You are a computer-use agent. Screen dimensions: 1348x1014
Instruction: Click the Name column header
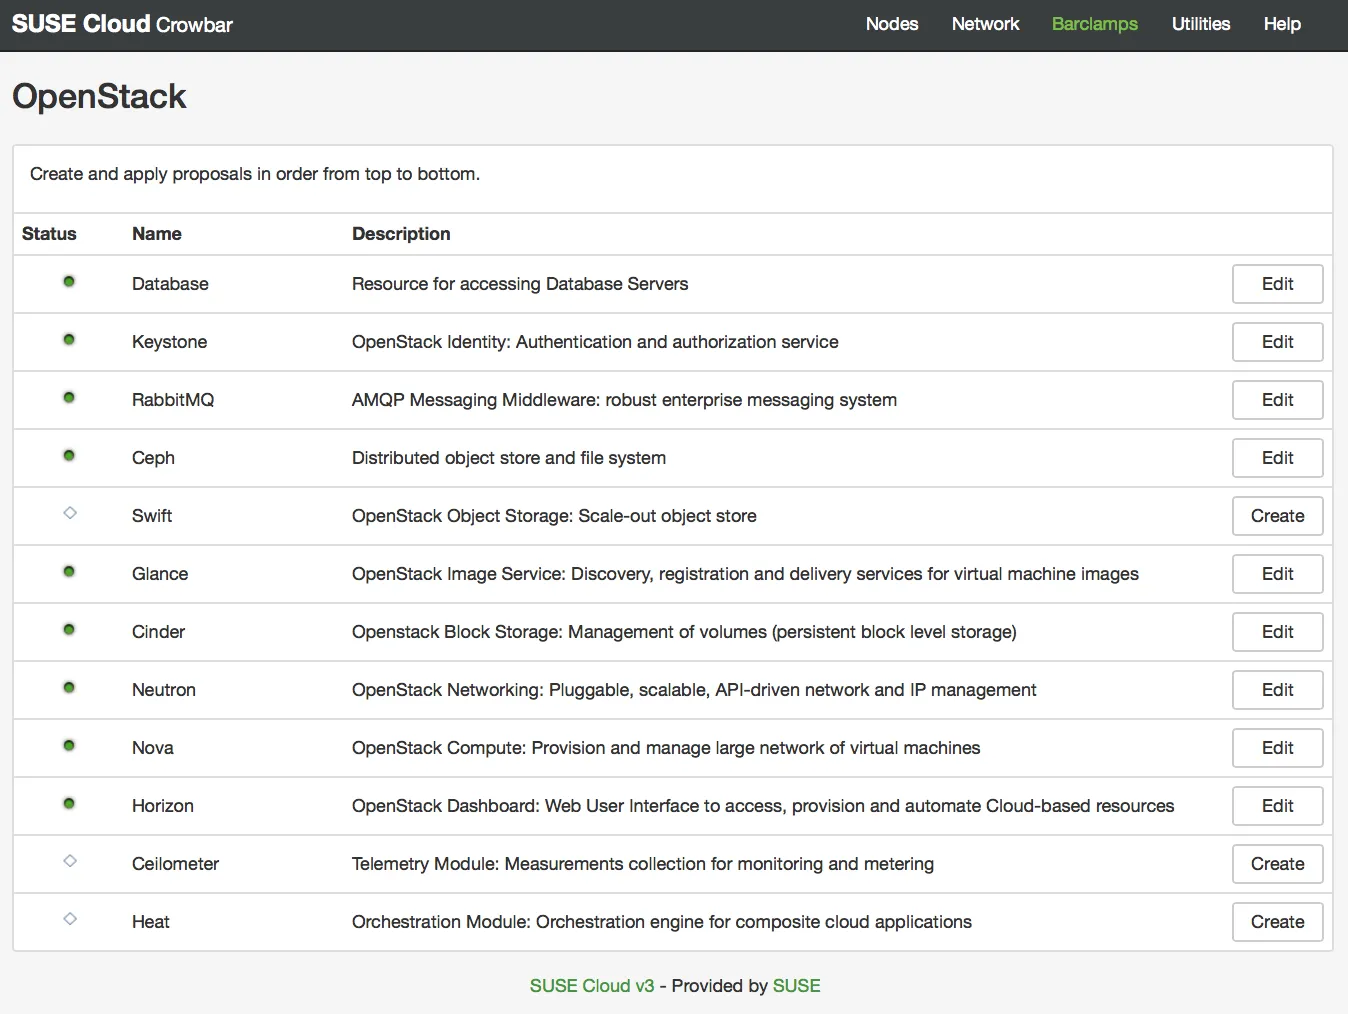tap(157, 234)
